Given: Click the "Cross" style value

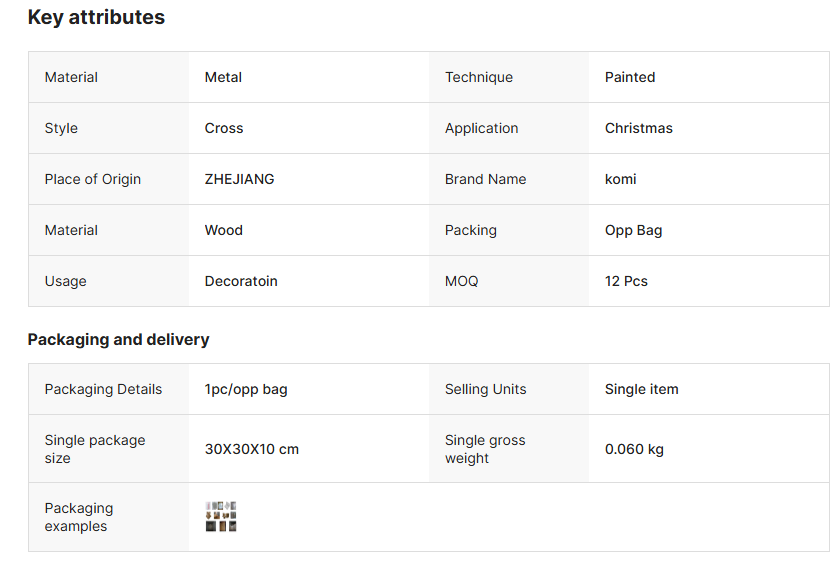Looking at the screenshot, I should 224,128.
